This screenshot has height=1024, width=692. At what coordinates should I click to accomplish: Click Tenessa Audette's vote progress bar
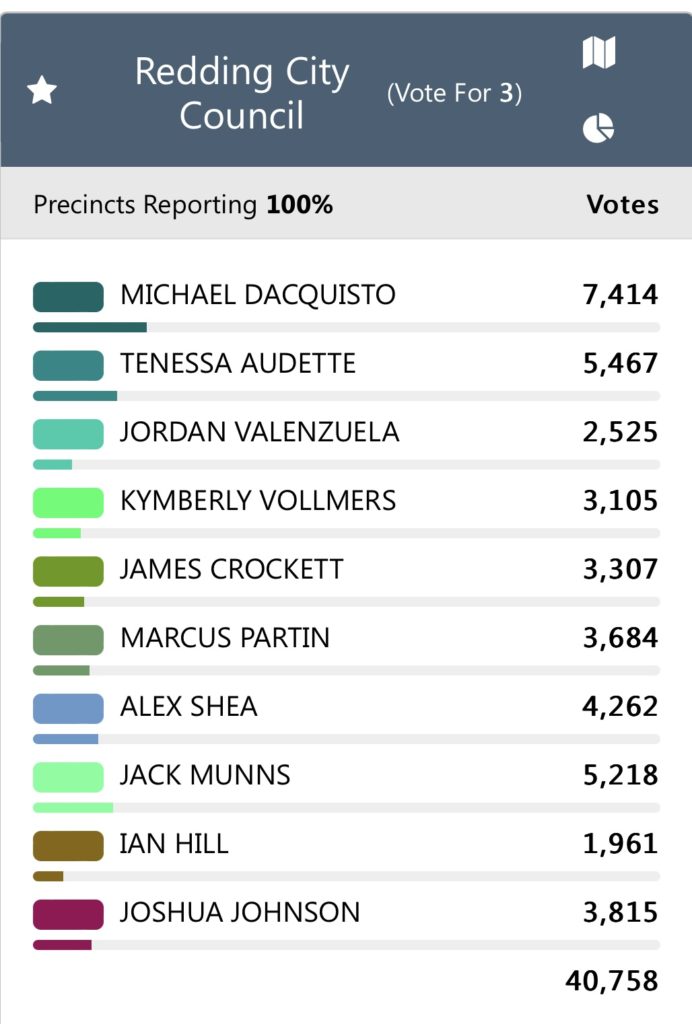pos(346,396)
